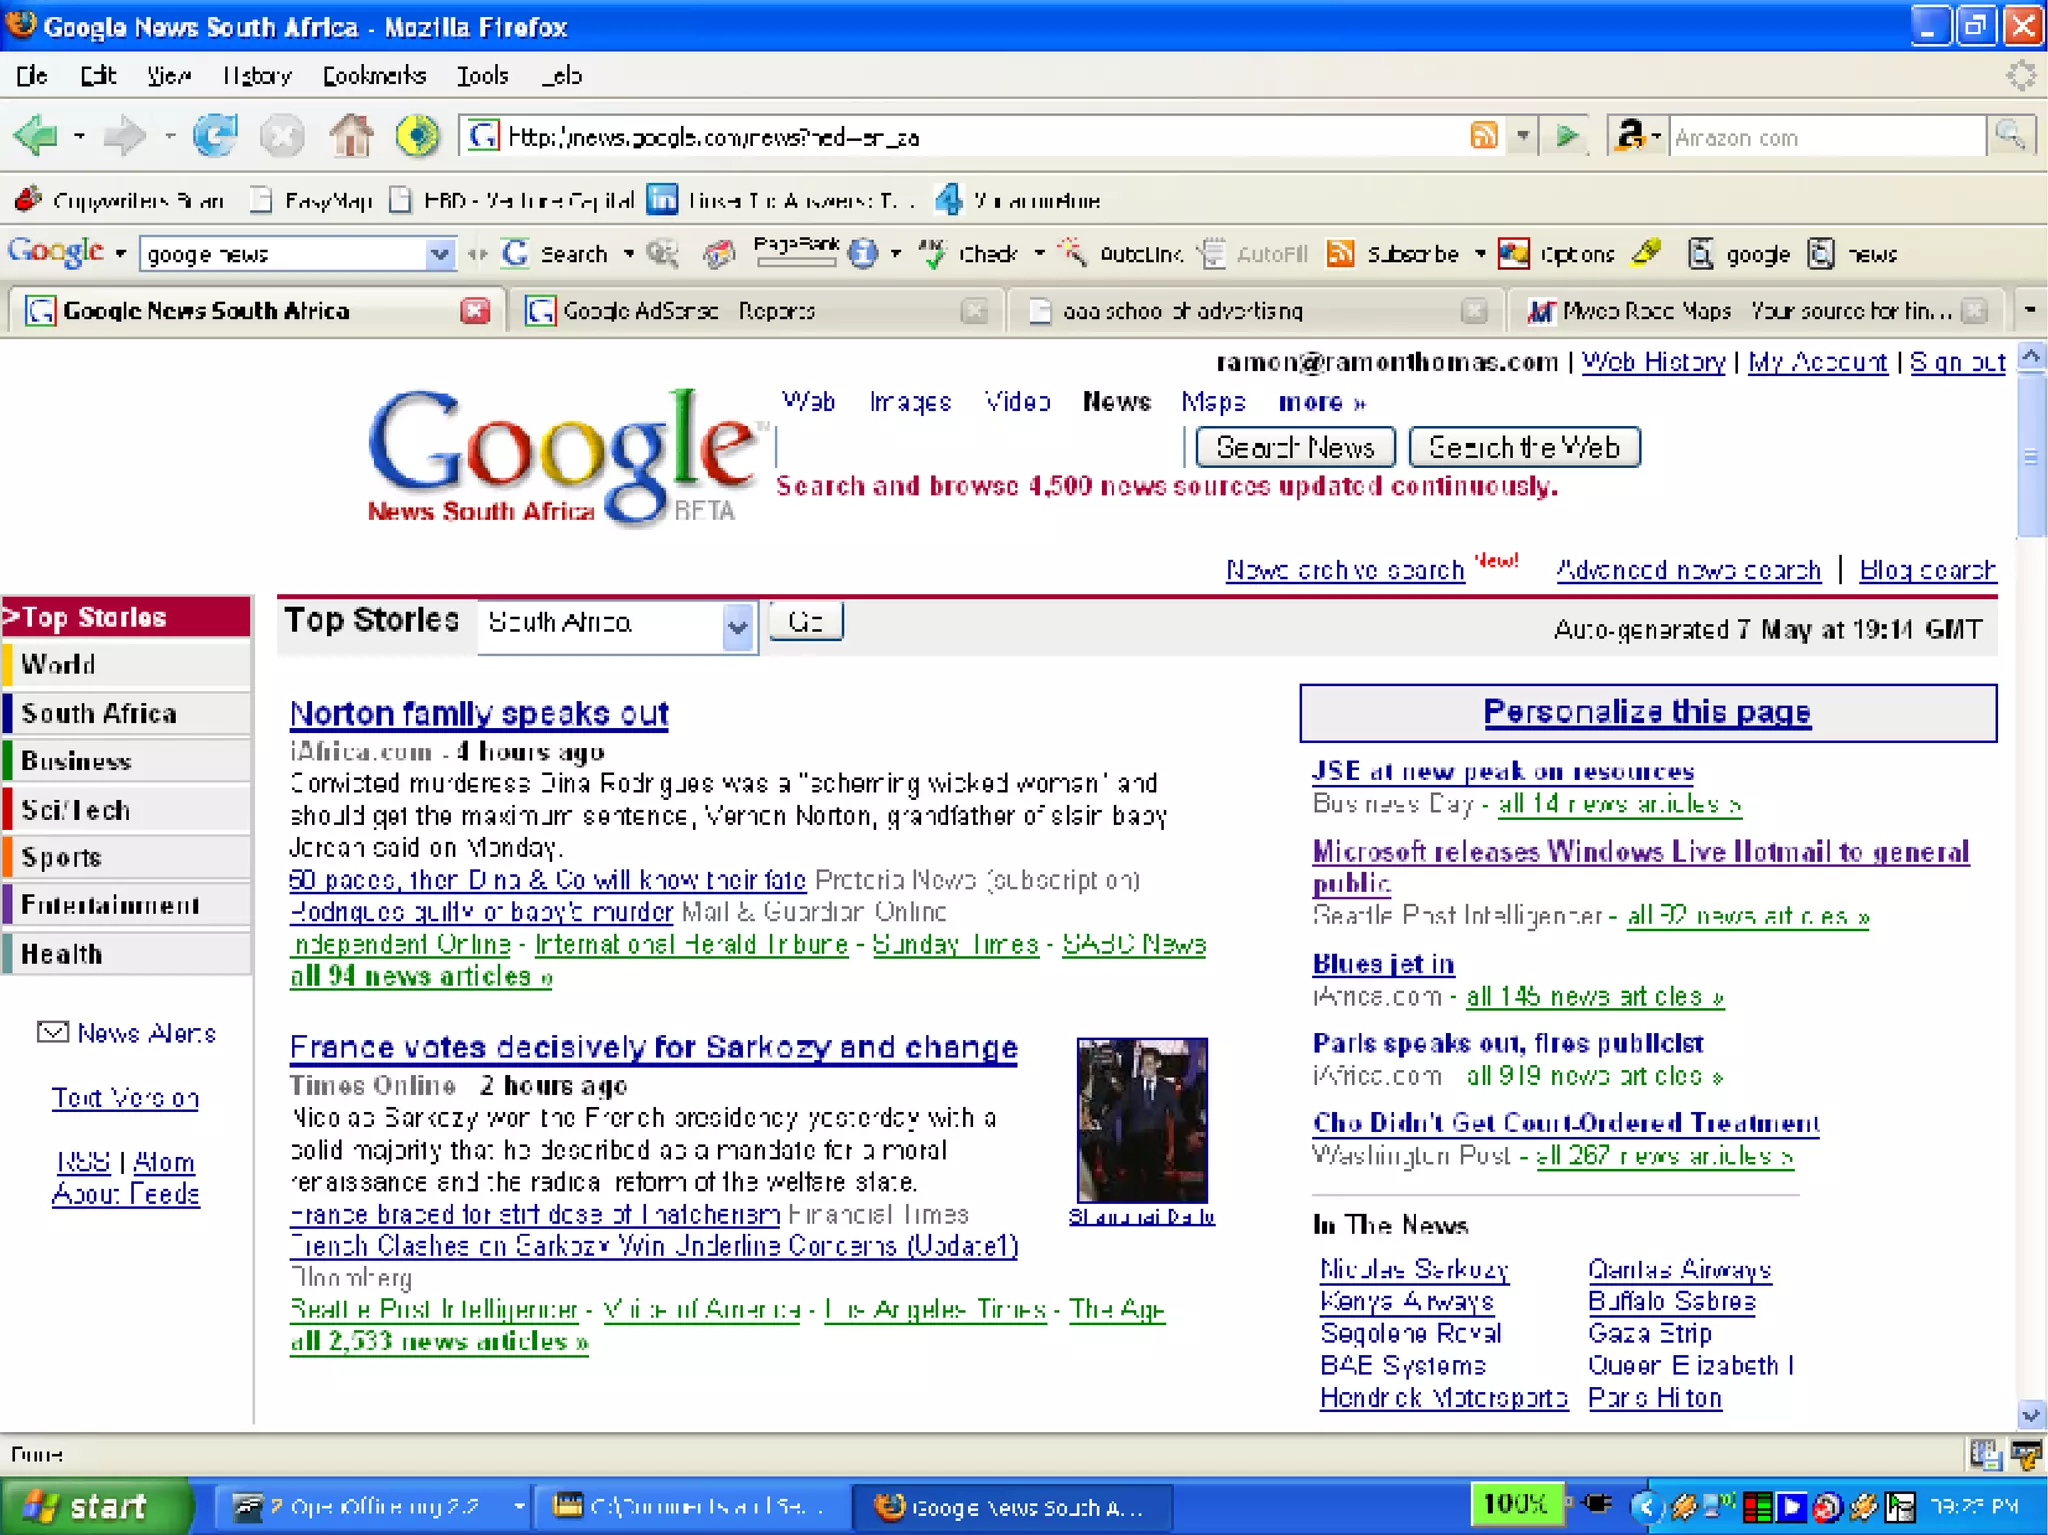The image size is (2048, 1535).
Task: Click the Search the Web button
Action: pos(1524,447)
